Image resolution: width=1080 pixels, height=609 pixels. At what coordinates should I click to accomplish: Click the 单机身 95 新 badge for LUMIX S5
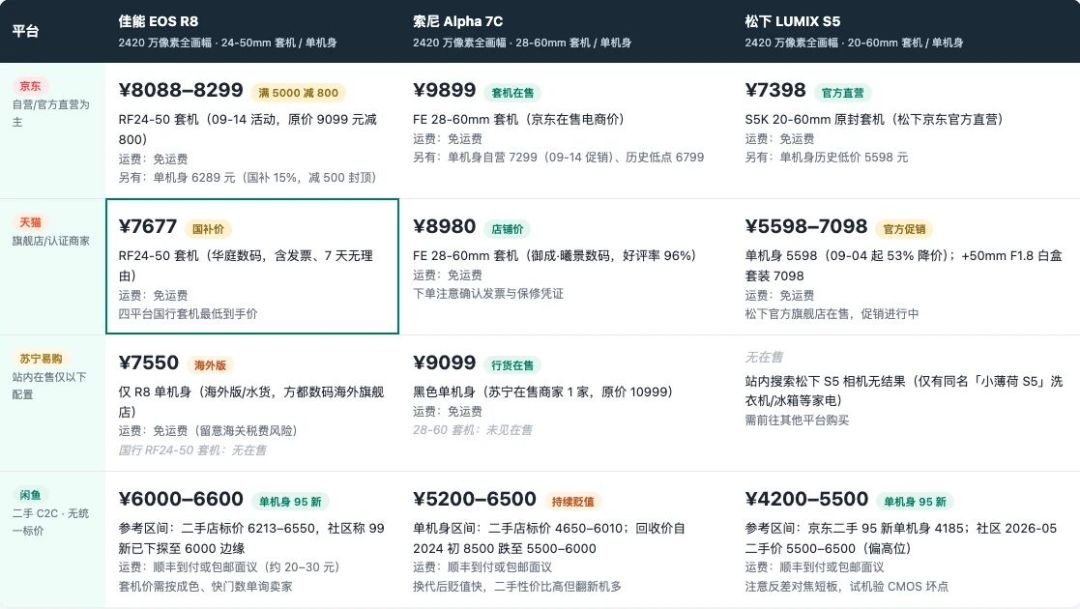coord(915,502)
